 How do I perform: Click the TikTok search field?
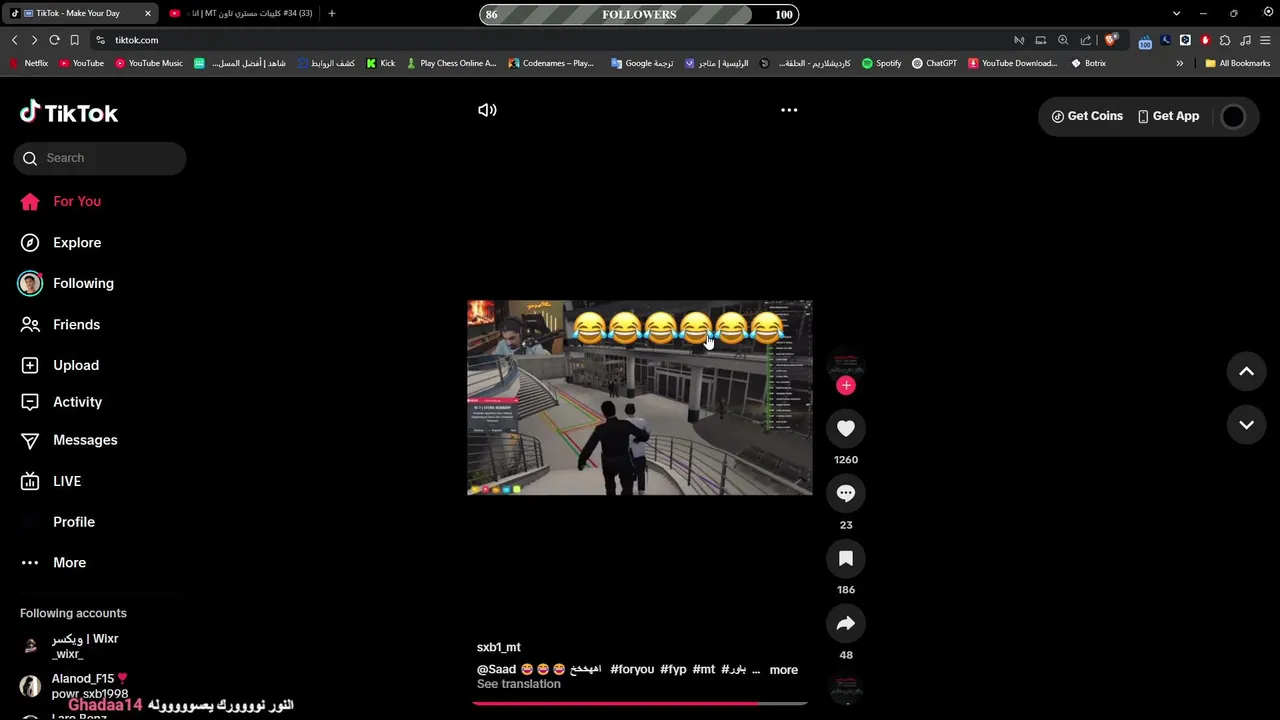click(x=100, y=158)
